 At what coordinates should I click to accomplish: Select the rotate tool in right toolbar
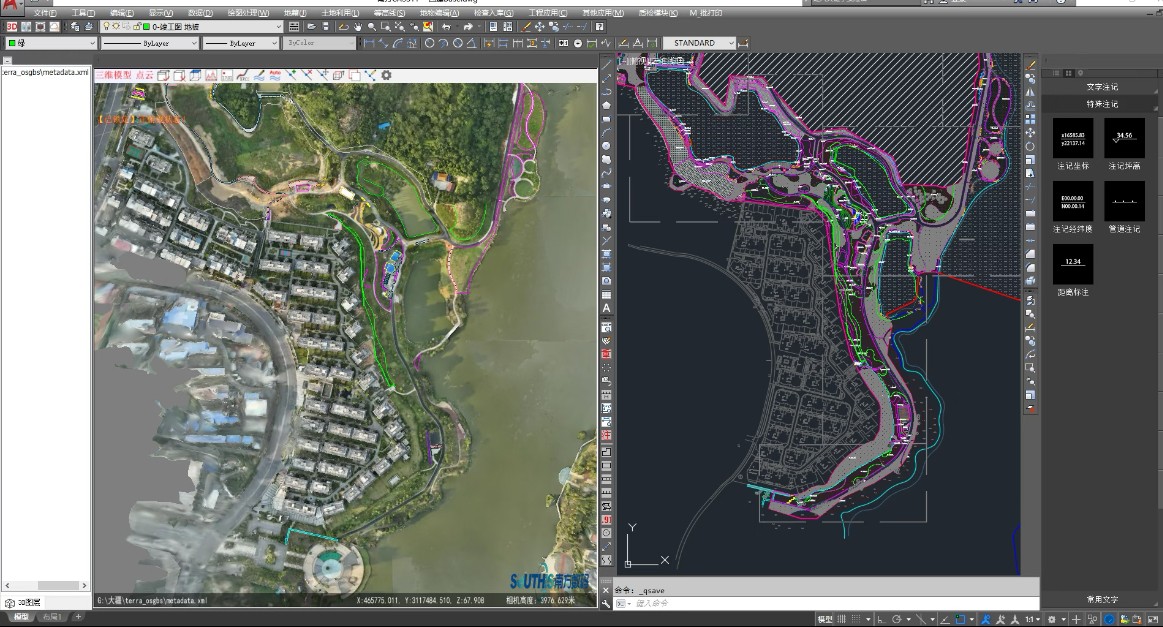1030,146
